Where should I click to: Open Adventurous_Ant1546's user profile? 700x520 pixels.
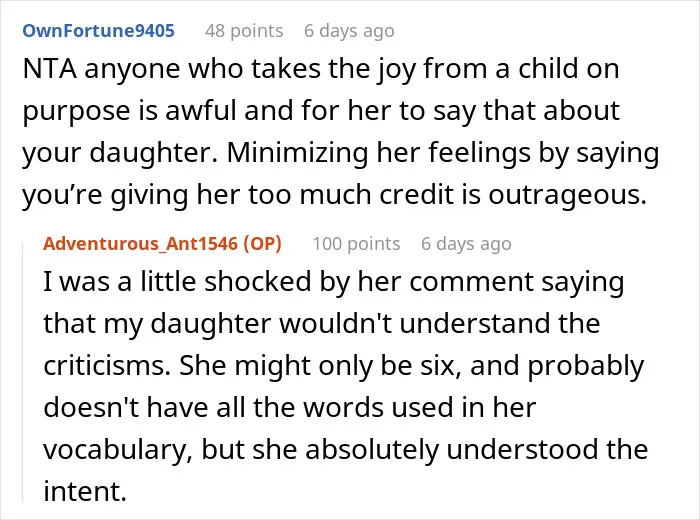[x=141, y=244]
